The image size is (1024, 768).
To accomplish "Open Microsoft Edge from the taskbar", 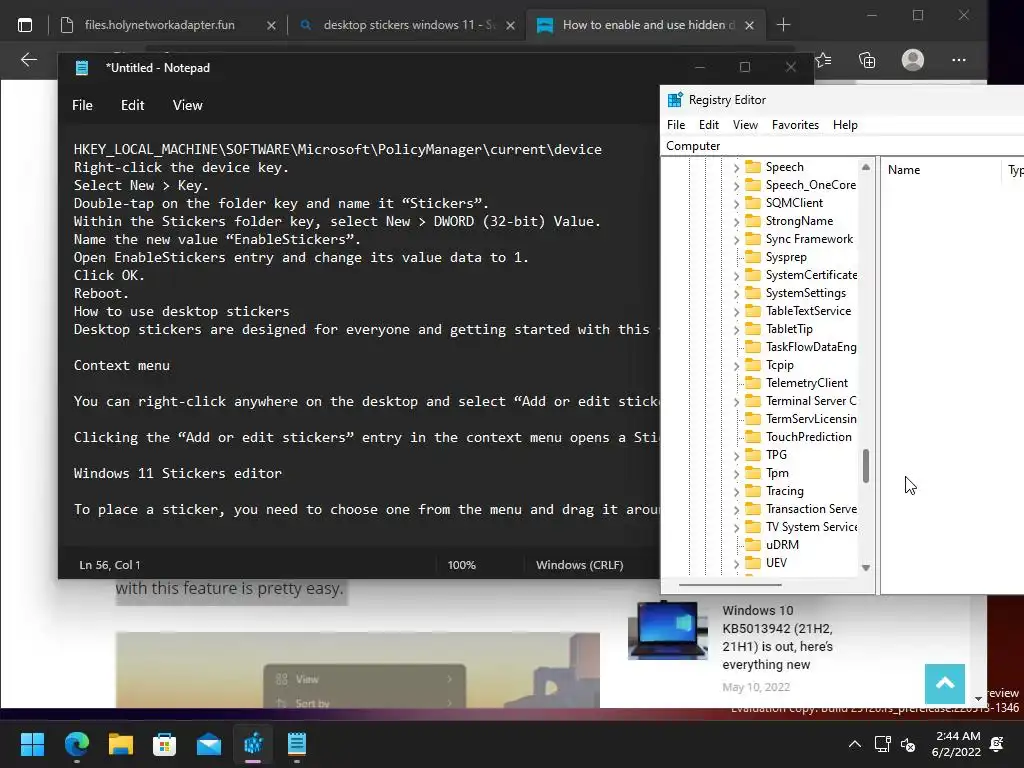I will point(77,744).
